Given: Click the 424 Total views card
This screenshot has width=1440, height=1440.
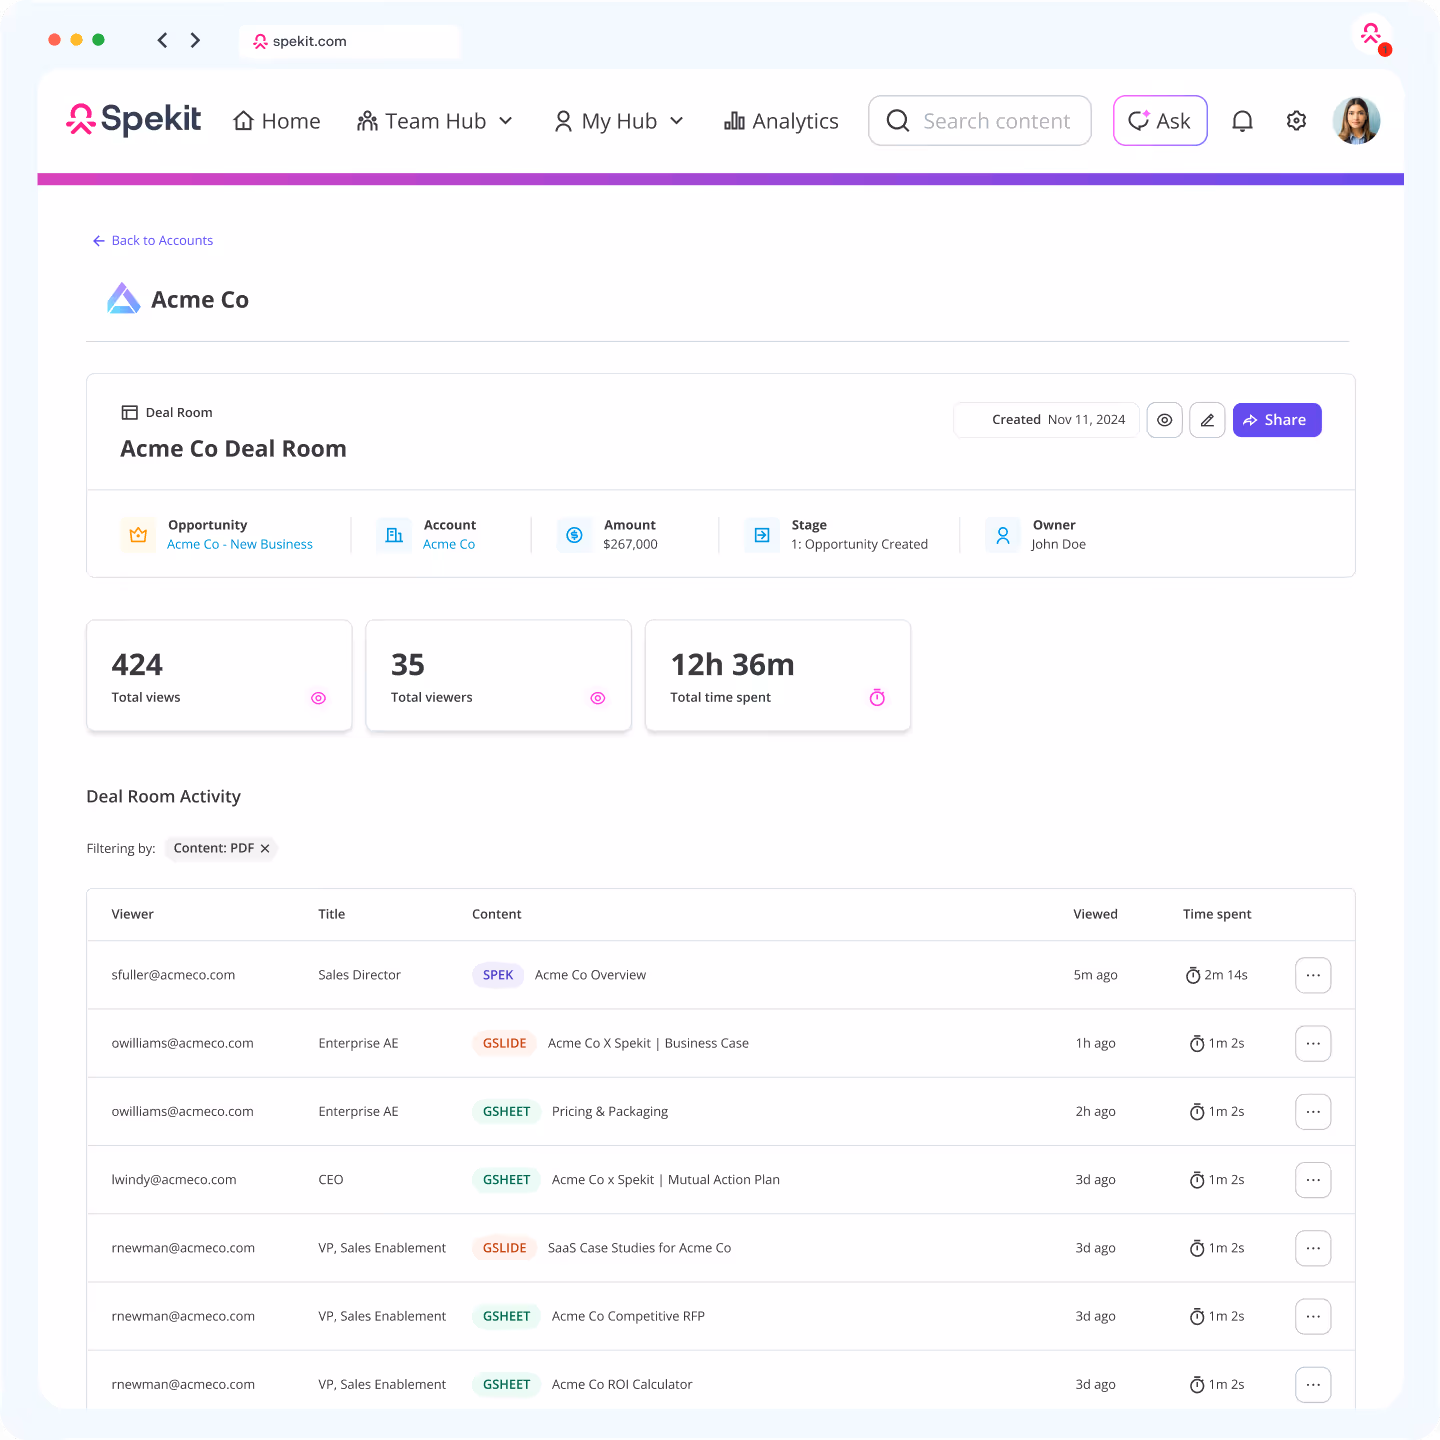Looking at the screenshot, I should [219, 676].
